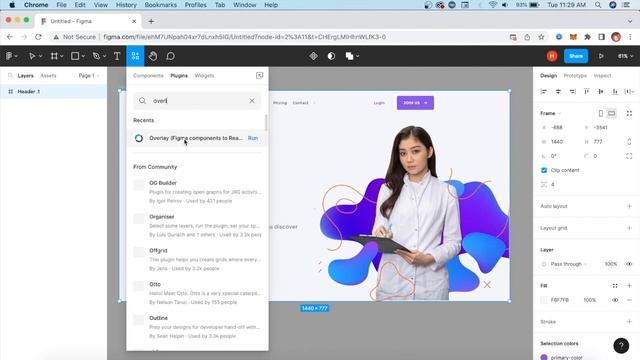
Task: Detach the resources panel with pop-out icon
Action: tap(260, 76)
